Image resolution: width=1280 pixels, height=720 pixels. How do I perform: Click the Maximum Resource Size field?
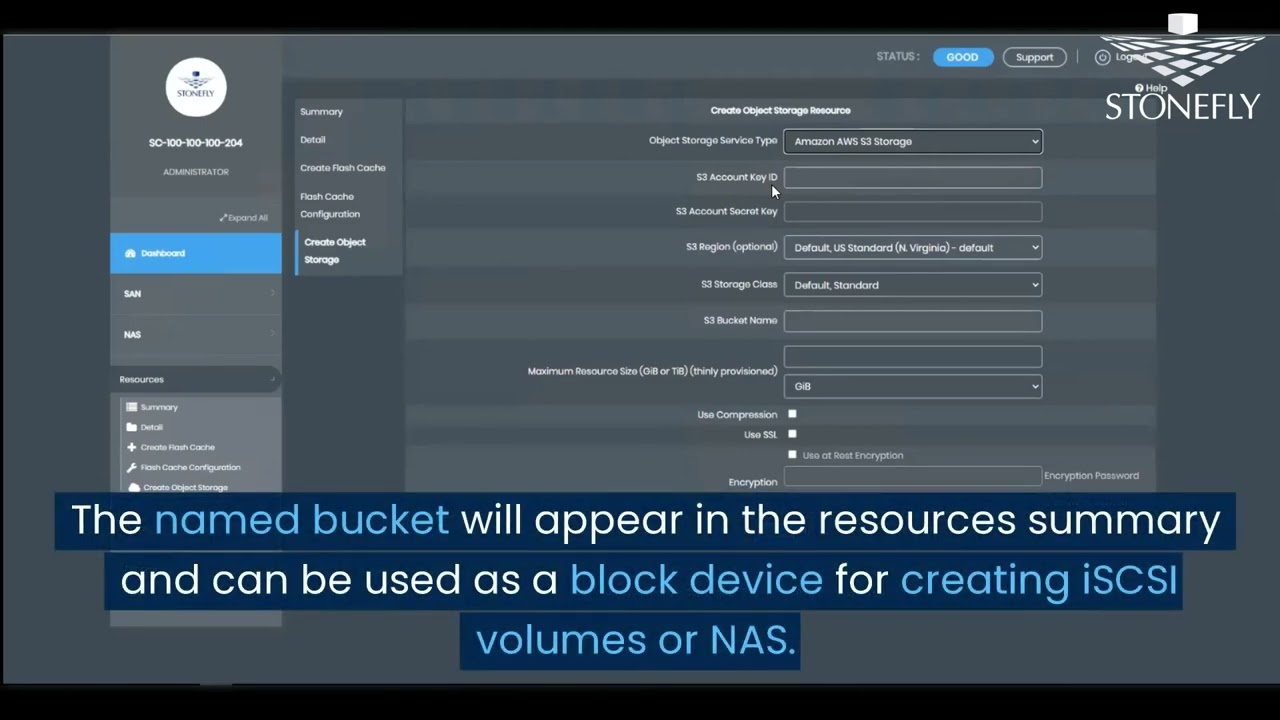point(913,356)
